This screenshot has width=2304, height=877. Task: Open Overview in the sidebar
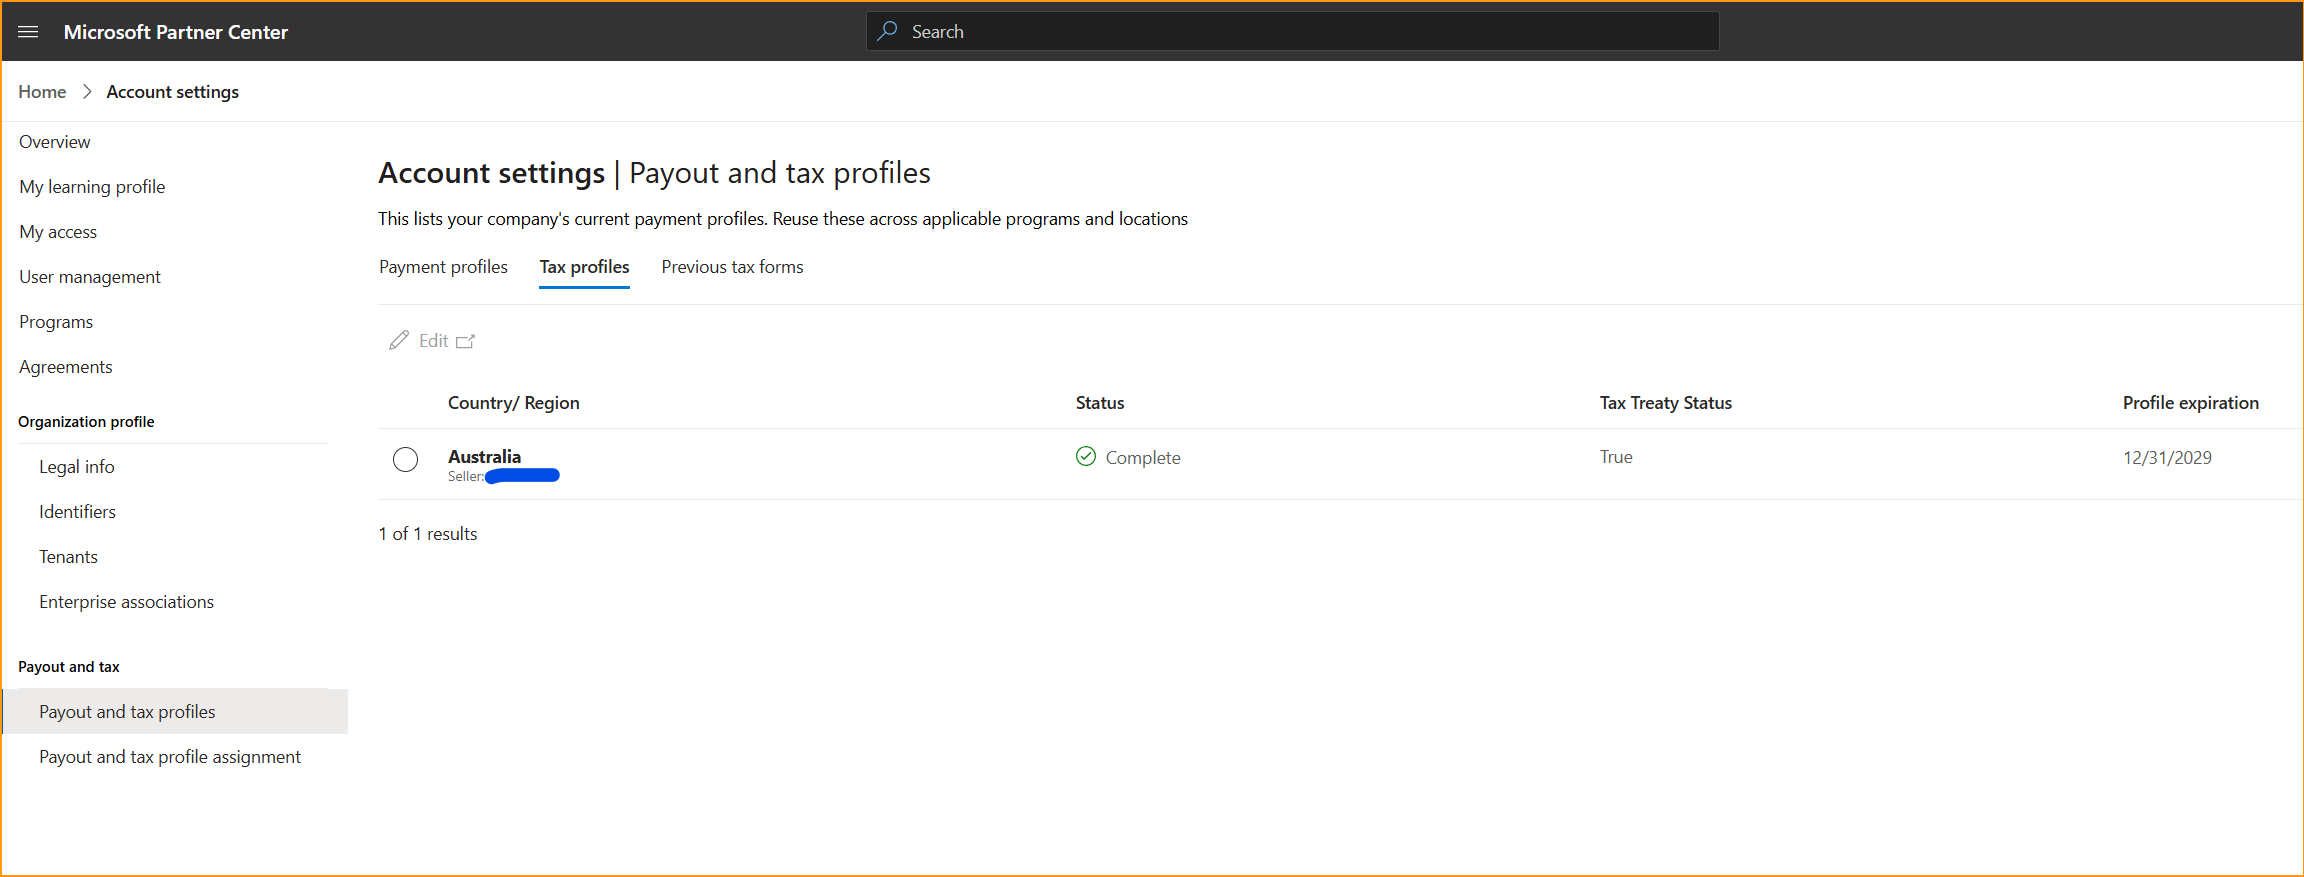click(55, 142)
